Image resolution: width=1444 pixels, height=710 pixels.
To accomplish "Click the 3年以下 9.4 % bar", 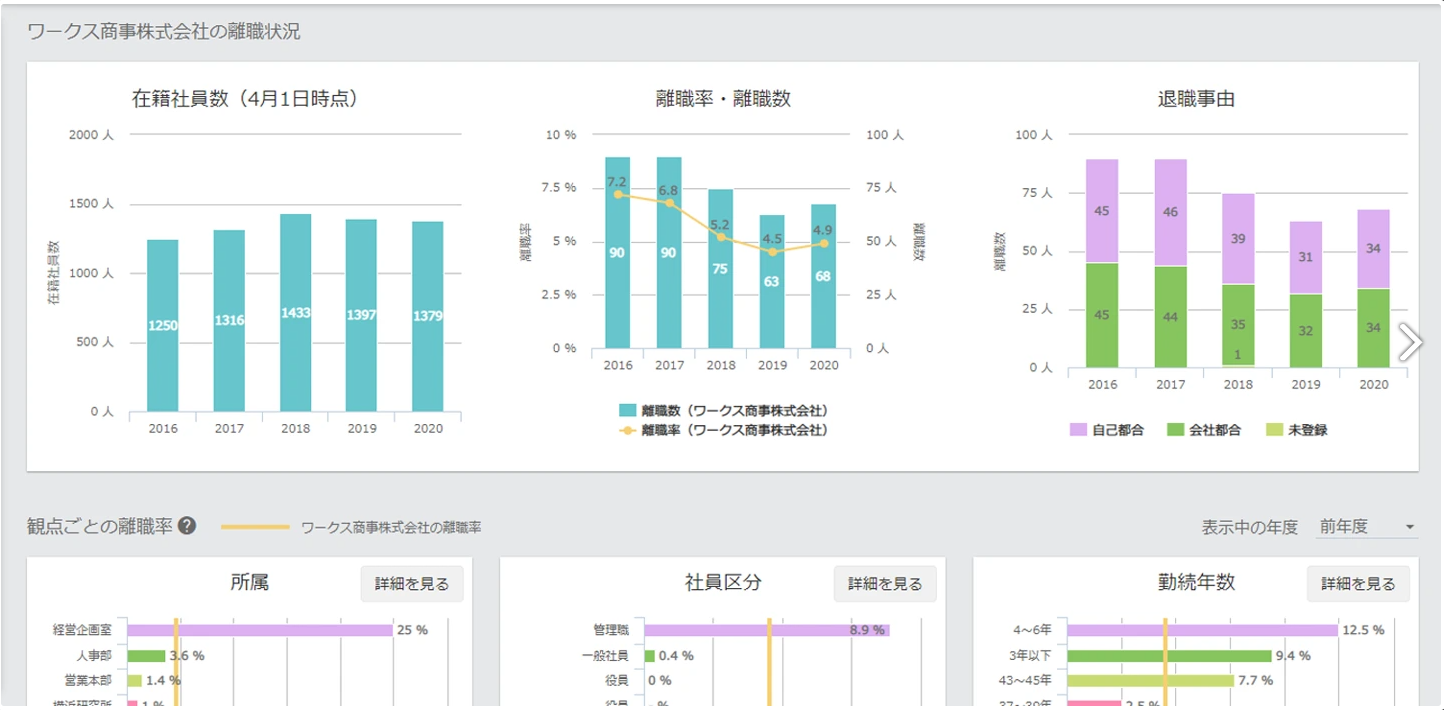I will pos(1168,656).
